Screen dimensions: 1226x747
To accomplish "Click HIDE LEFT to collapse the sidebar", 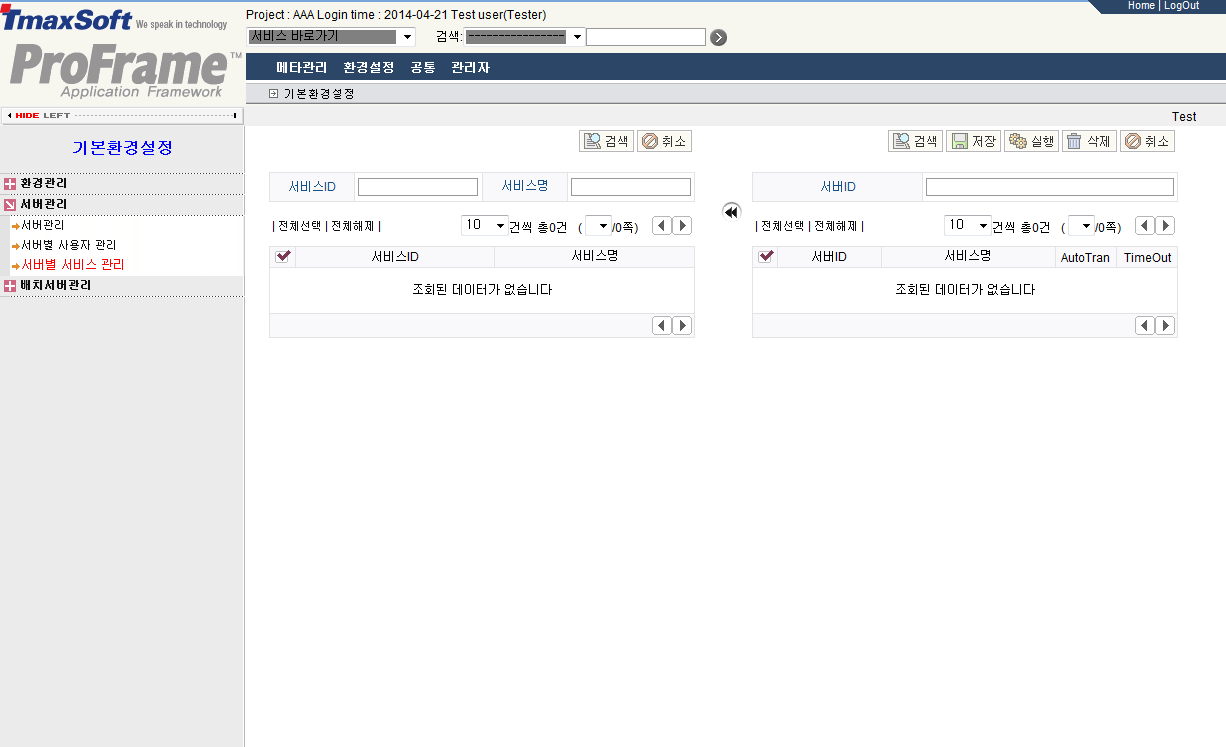I will pyautogui.click(x=122, y=116).
